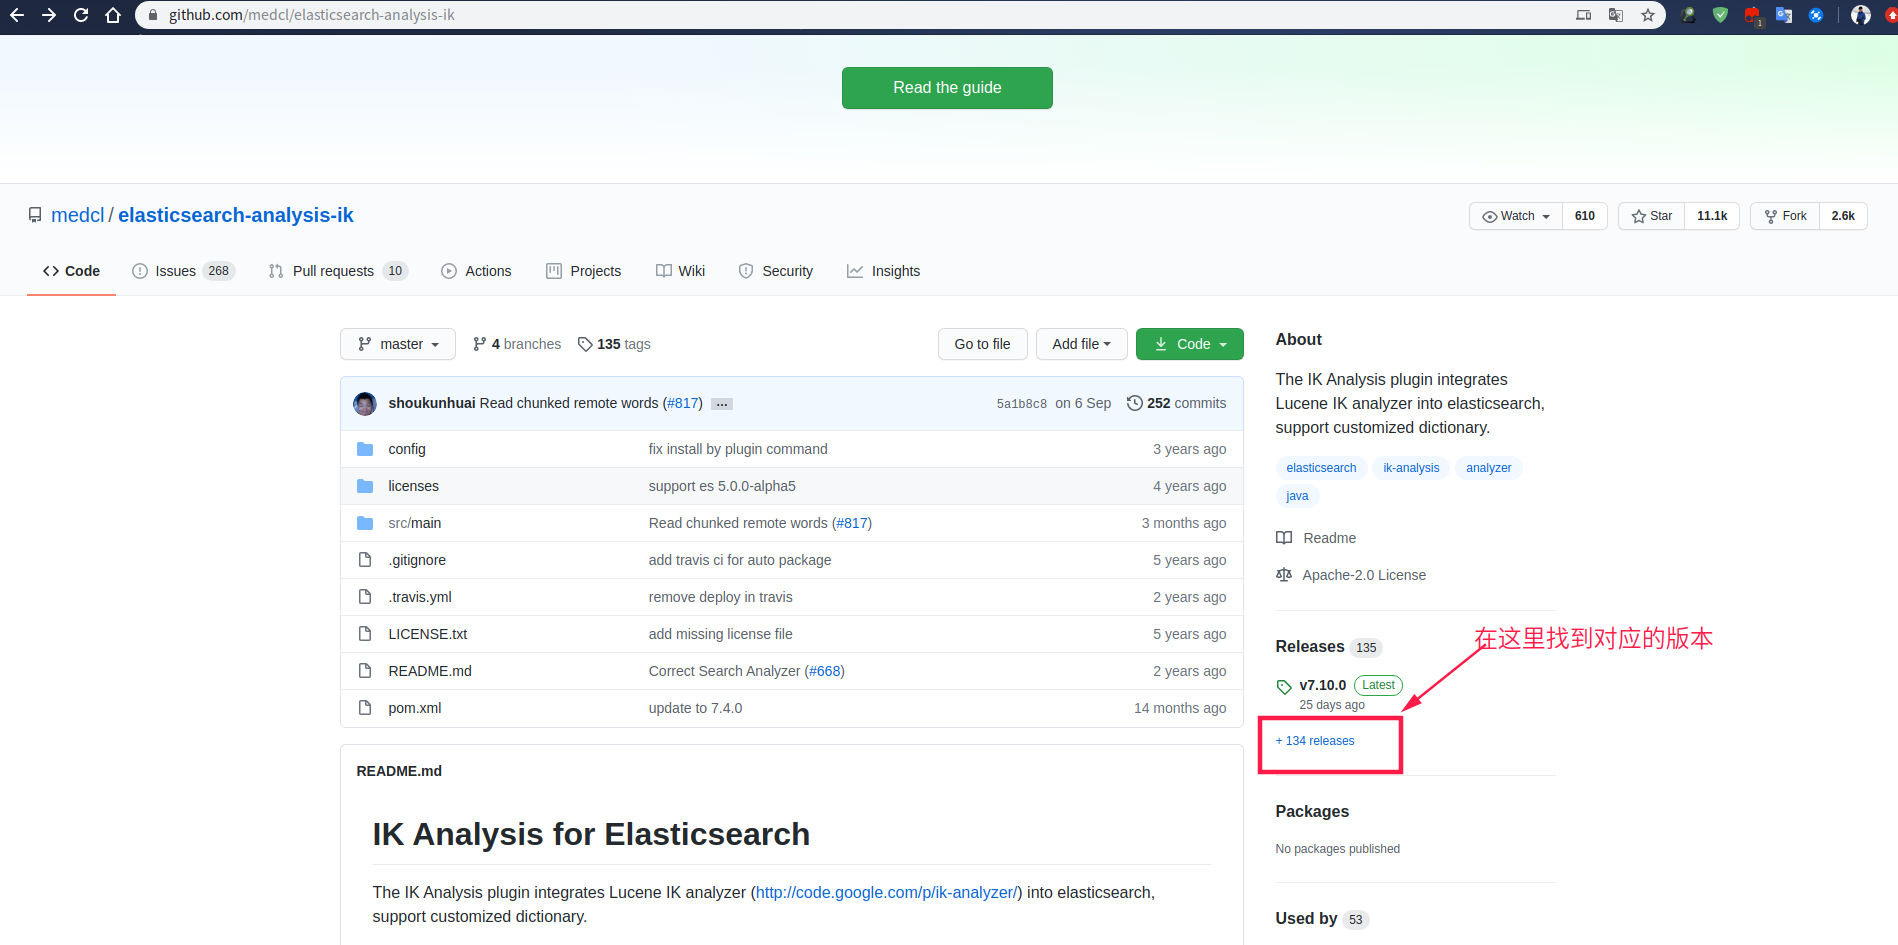Image resolution: width=1898 pixels, height=945 pixels.
Task: Expand the Watch dropdown
Action: pyautogui.click(x=1516, y=216)
